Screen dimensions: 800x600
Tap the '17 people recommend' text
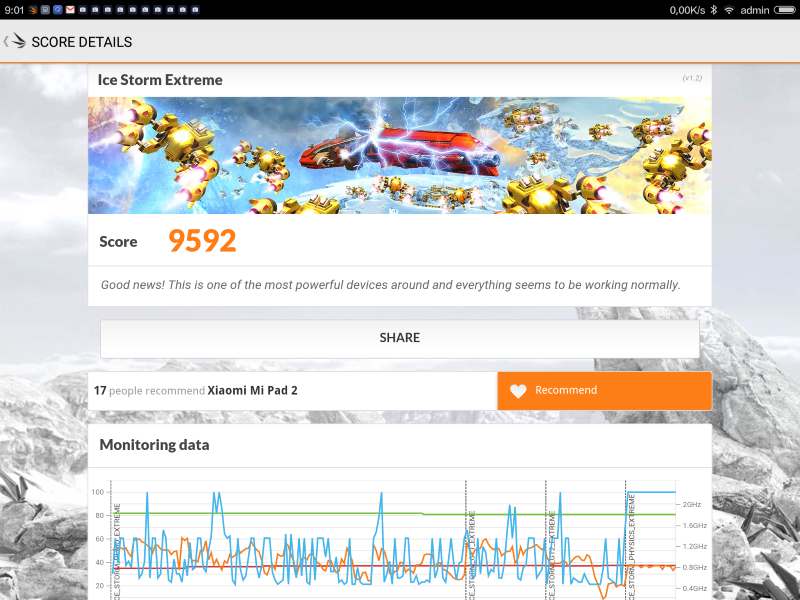point(149,390)
